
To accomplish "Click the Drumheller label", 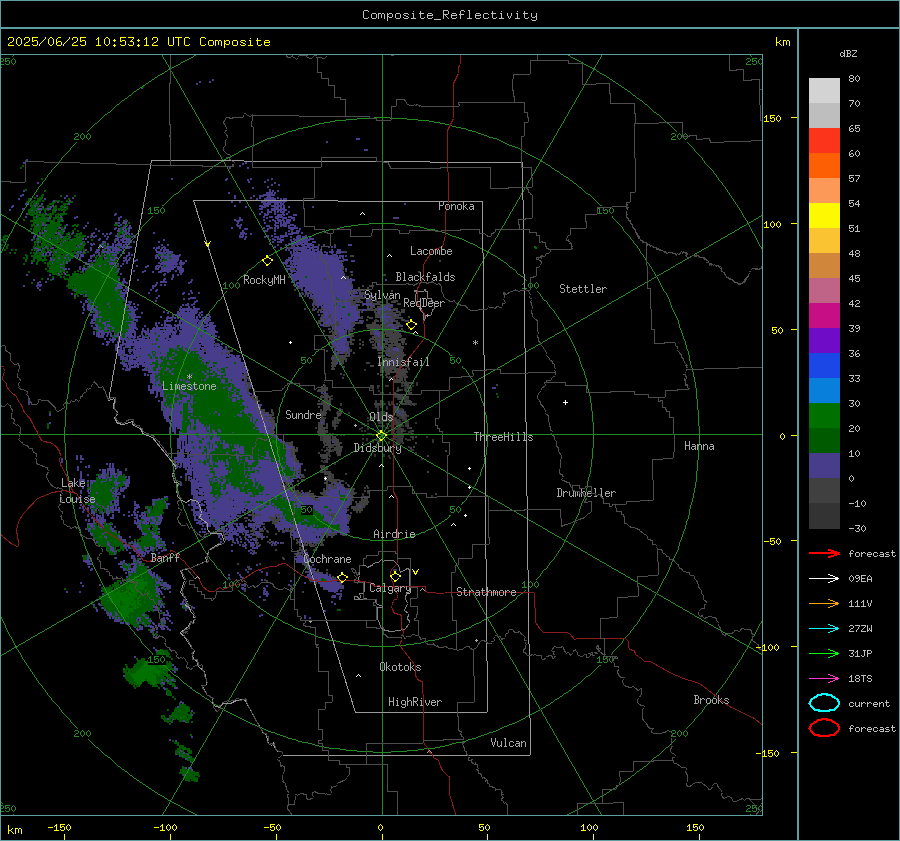I will [586, 493].
